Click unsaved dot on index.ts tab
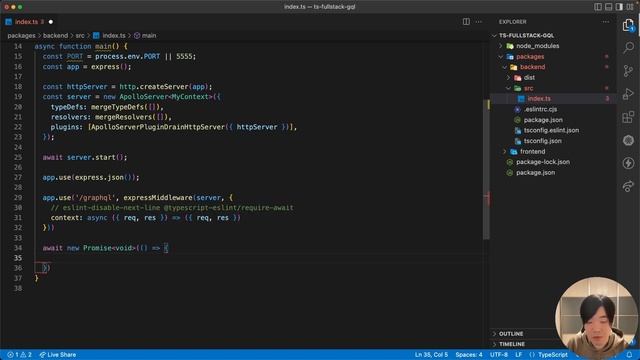 click(51, 22)
